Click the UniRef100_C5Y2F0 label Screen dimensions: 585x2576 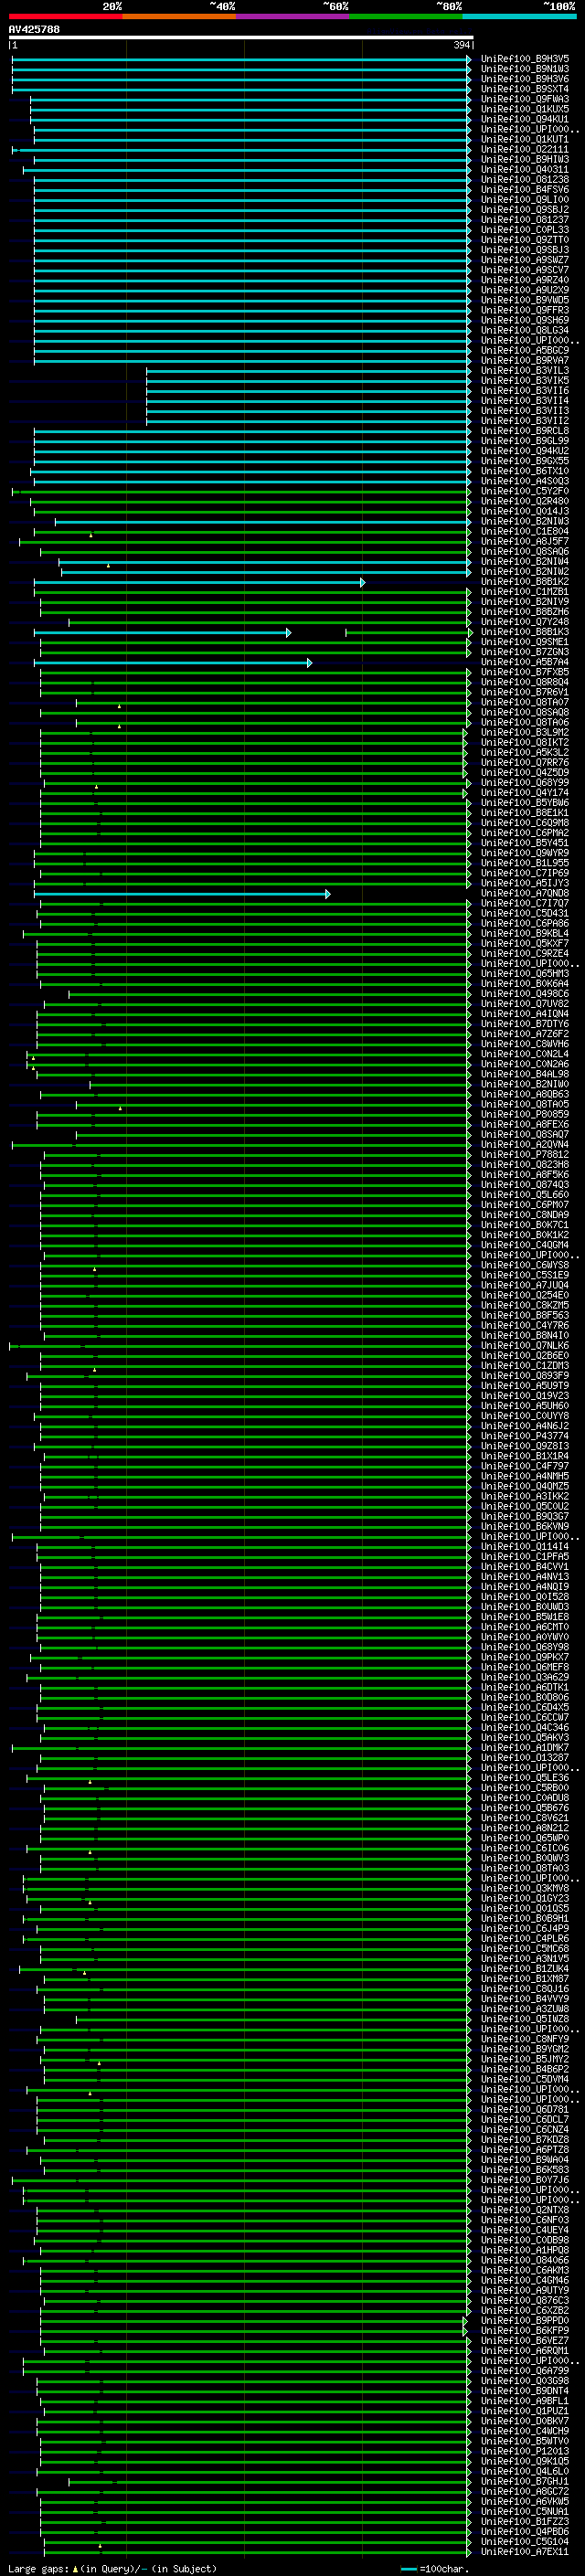click(525, 491)
